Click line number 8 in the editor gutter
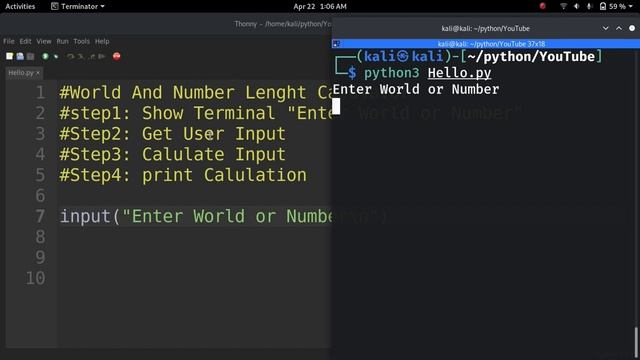640x360 pixels. coord(40,237)
